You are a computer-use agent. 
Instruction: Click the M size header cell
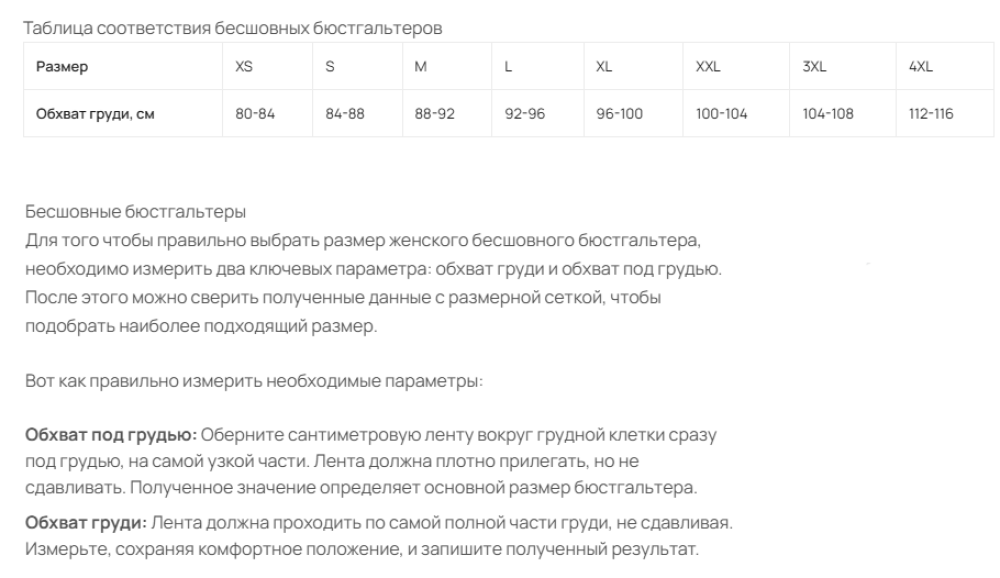[447, 66]
